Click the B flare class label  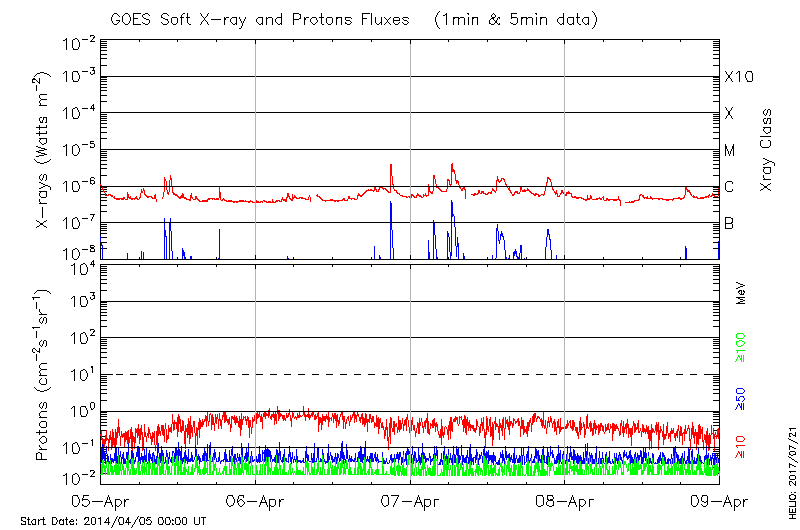click(729, 223)
